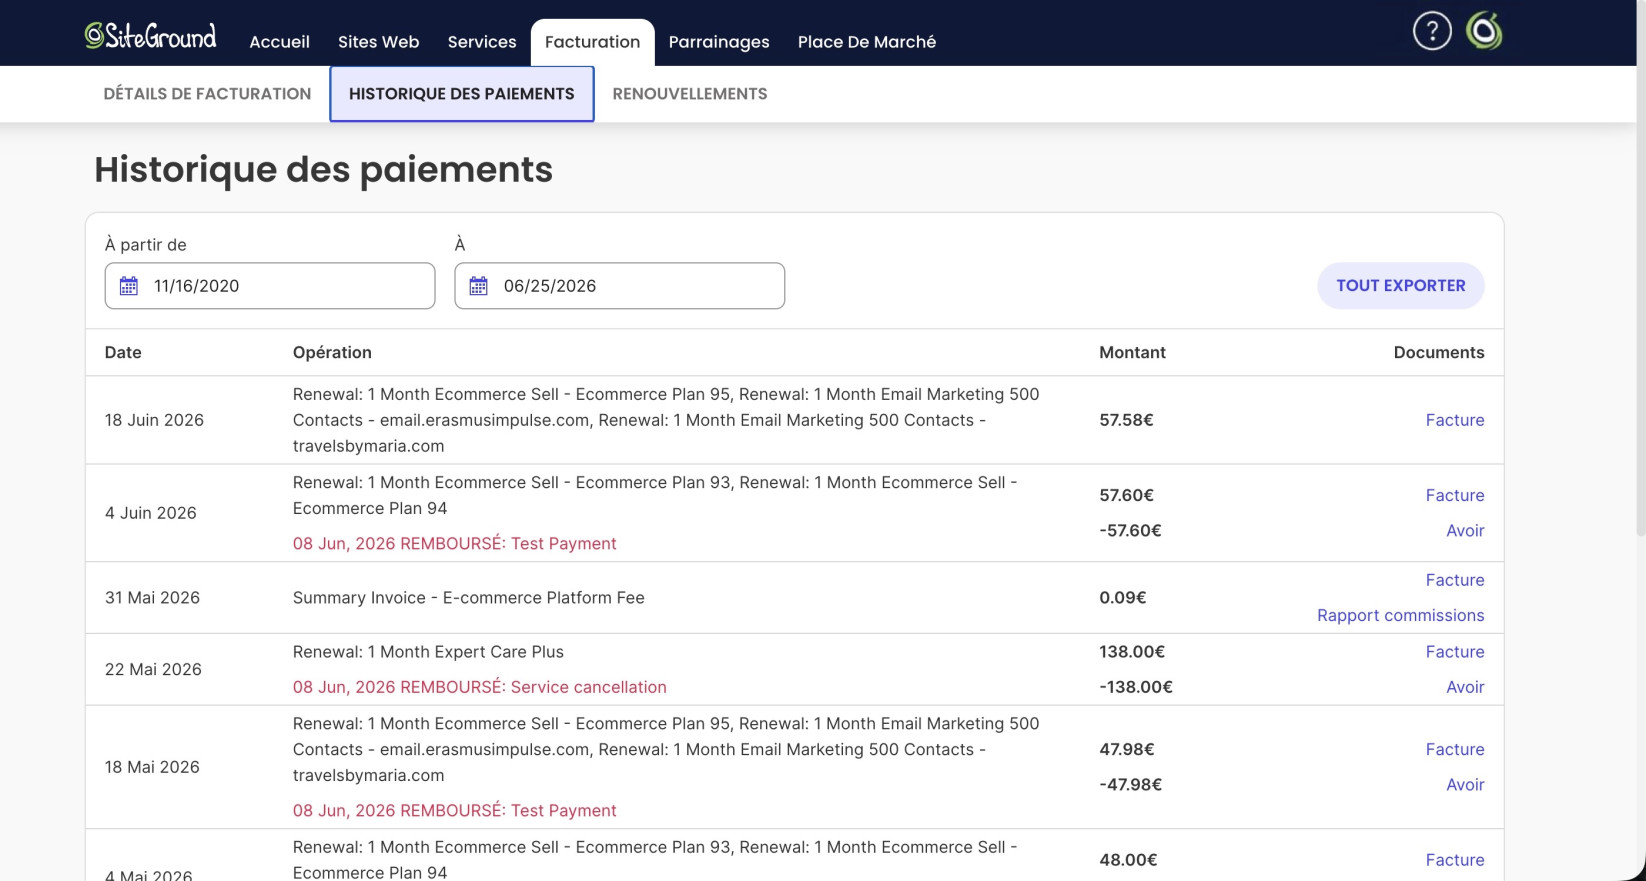Viewport: 1646px width, 881px height.
Task: Click the Documents column header
Action: point(1439,352)
